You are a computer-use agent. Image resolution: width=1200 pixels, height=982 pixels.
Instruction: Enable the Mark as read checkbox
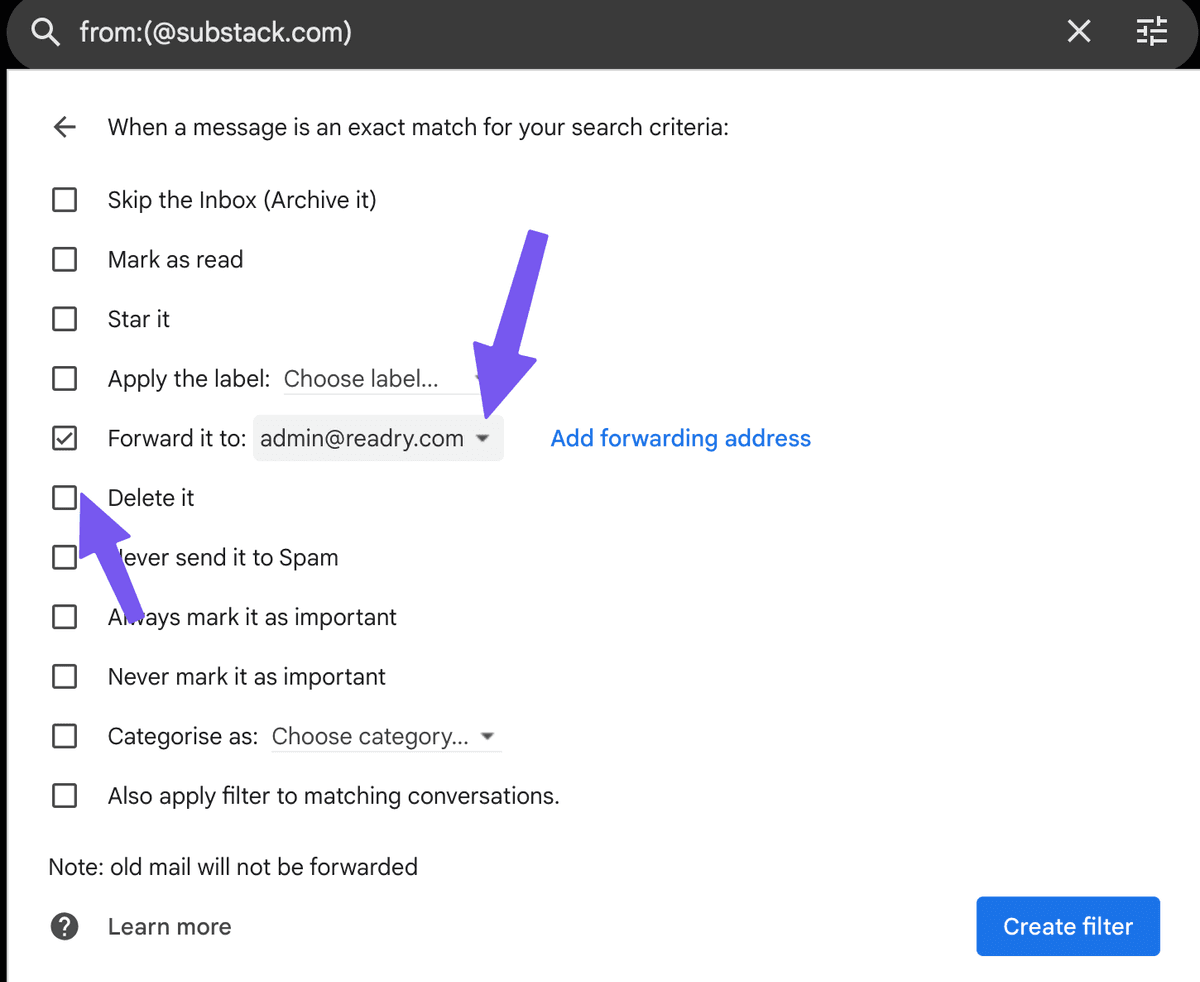(x=64, y=260)
